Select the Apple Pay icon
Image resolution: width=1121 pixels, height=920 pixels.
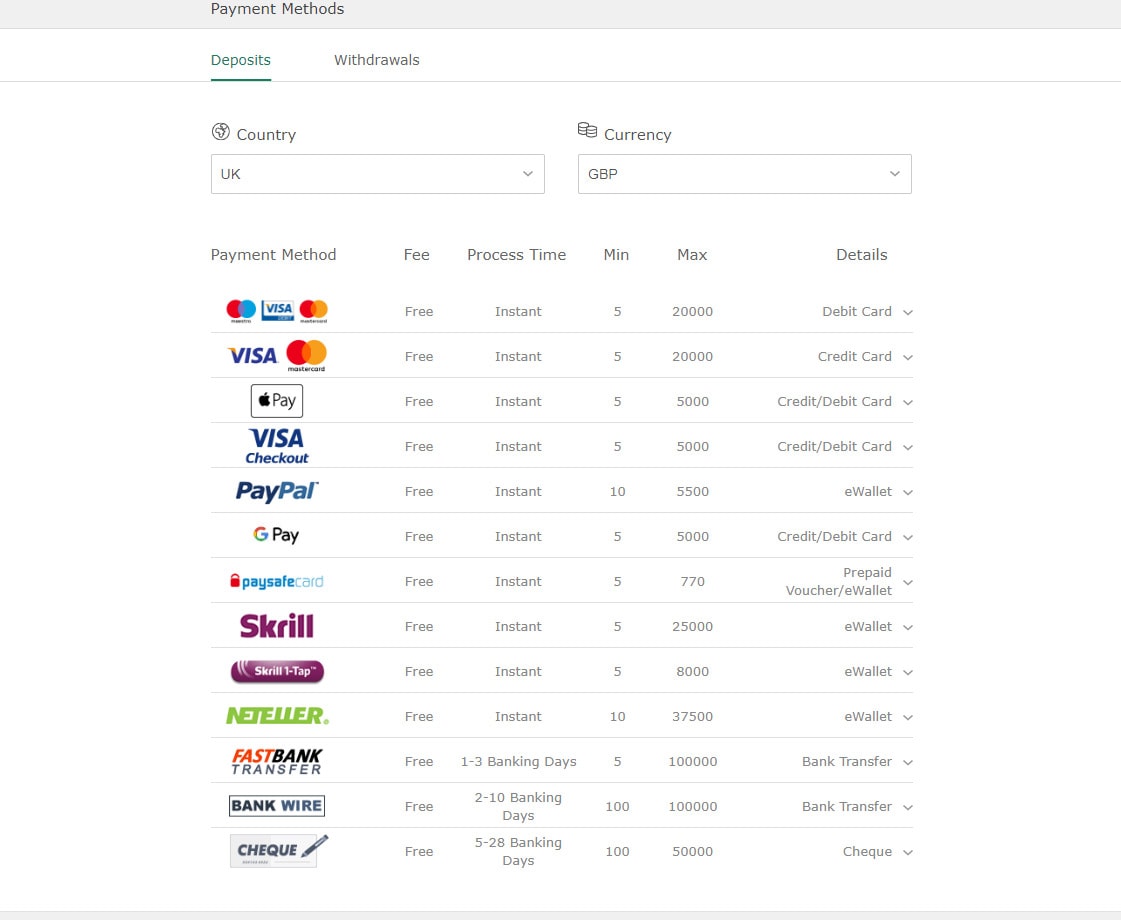[277, 401]
